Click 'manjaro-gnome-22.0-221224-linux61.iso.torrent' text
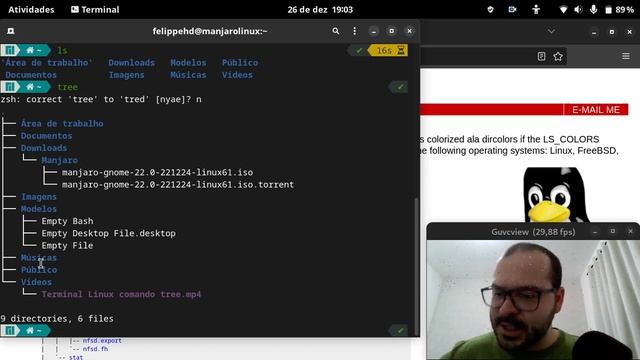Viewport: 640px width, 360px height. tap(178, 184)
